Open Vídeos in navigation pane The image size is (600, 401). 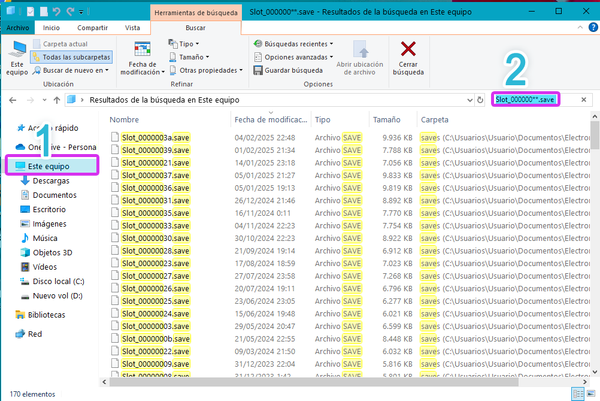point(39,267)
